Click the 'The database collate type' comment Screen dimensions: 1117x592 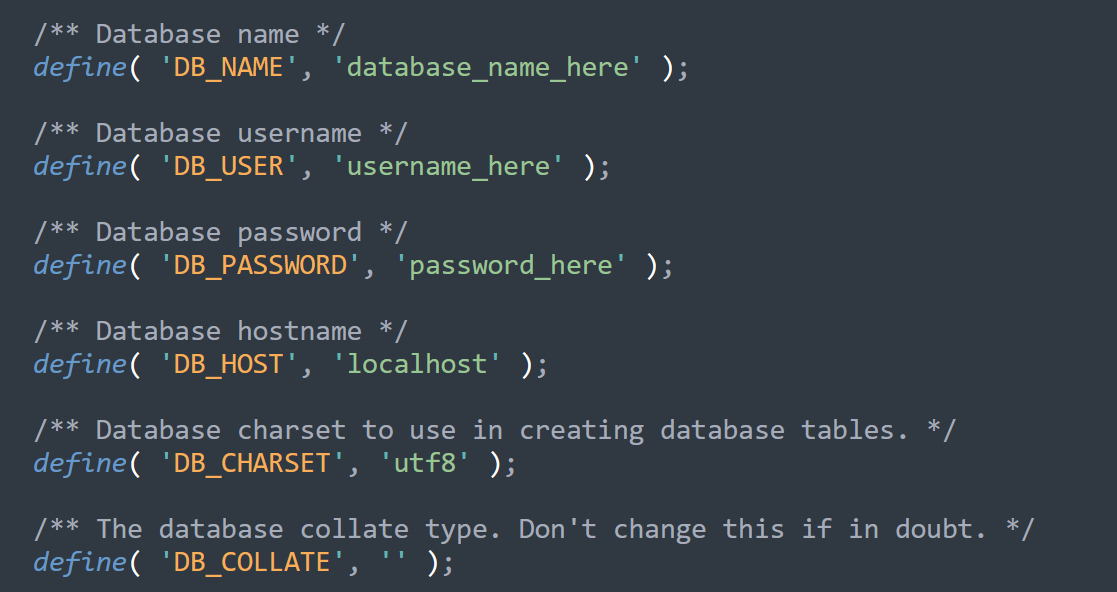coord(533,529)
